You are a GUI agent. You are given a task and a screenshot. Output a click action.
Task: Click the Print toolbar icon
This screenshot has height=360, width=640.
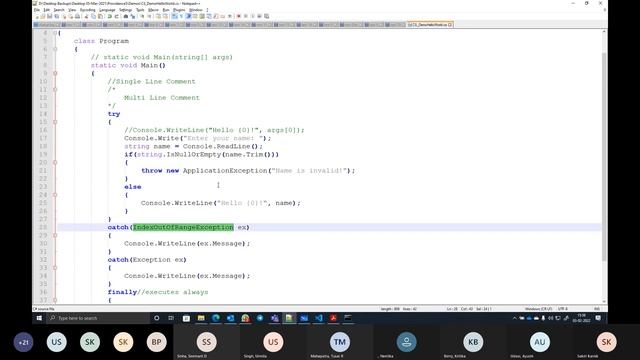point(77,16)
